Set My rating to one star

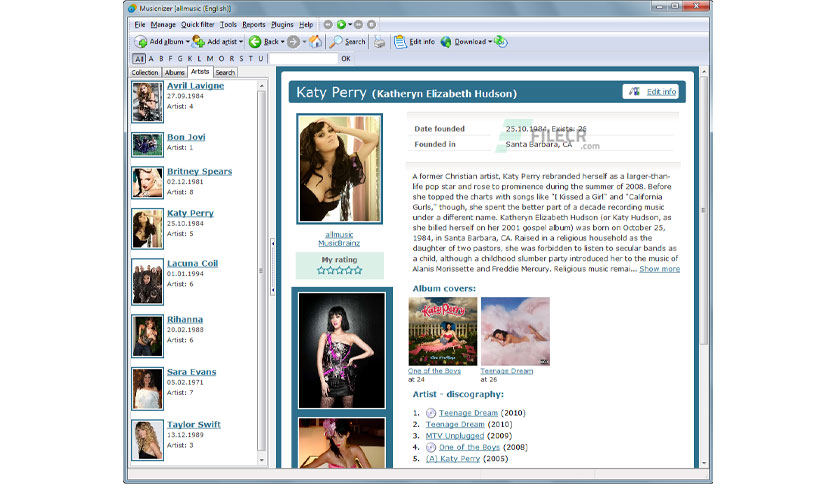321,271
